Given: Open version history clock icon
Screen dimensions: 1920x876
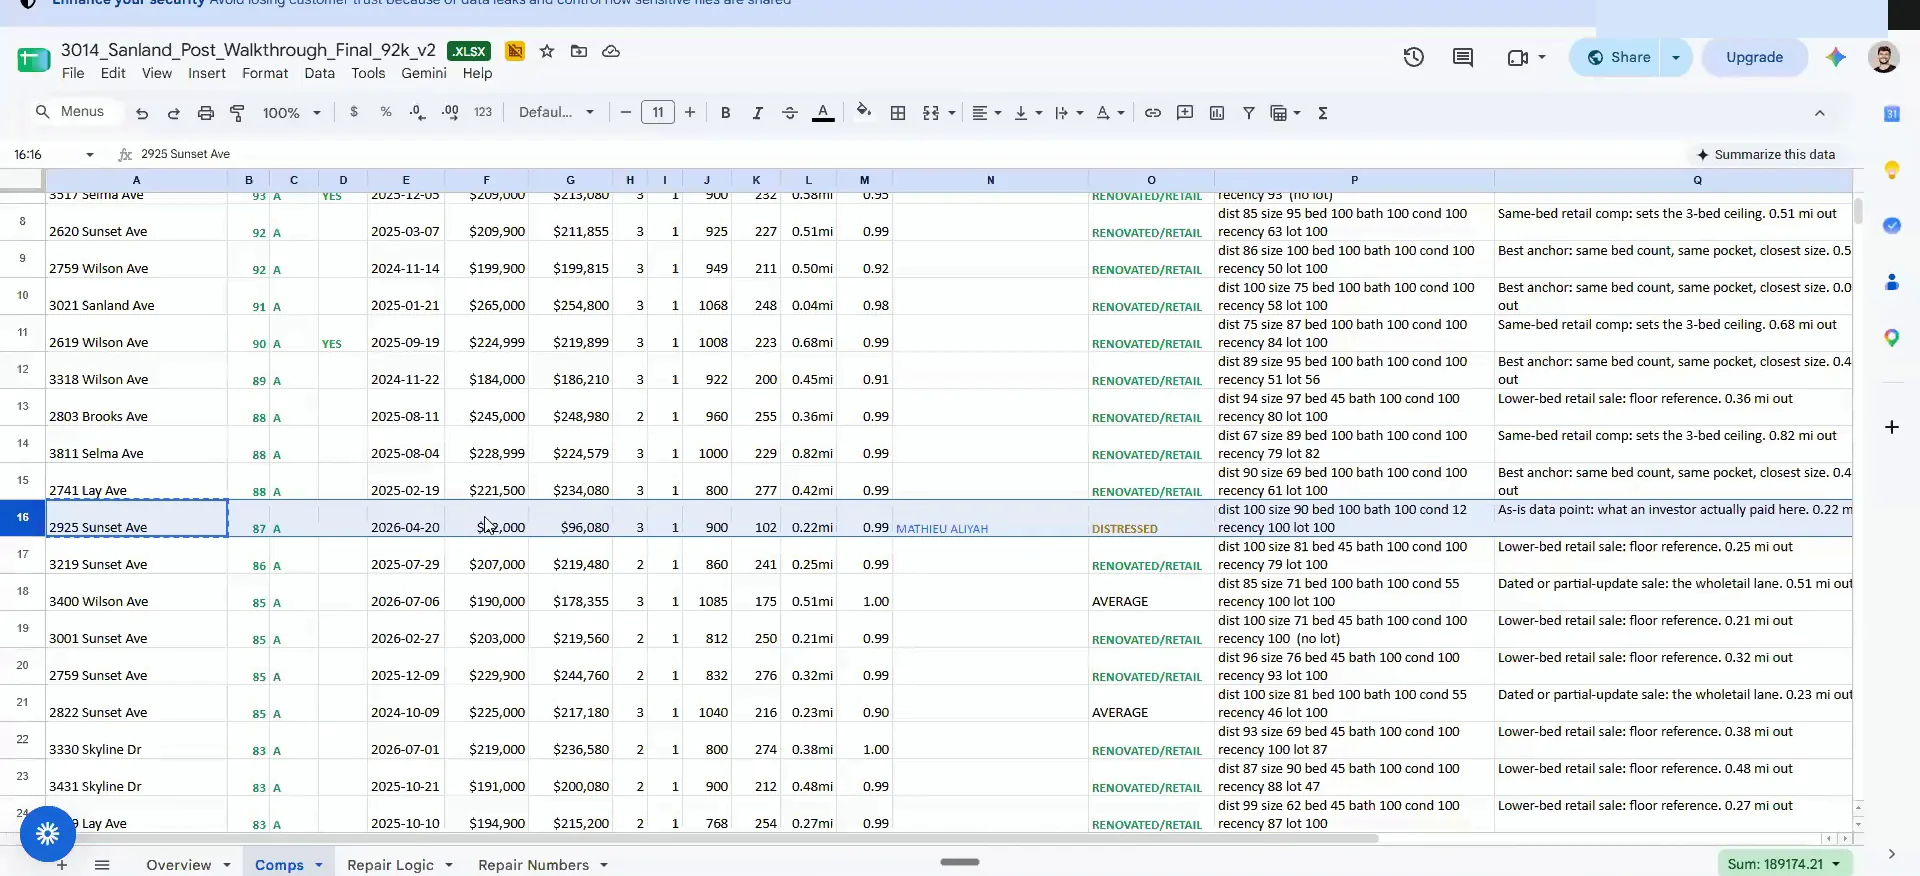Looking at the screenshot, I should coord(1414,57).
